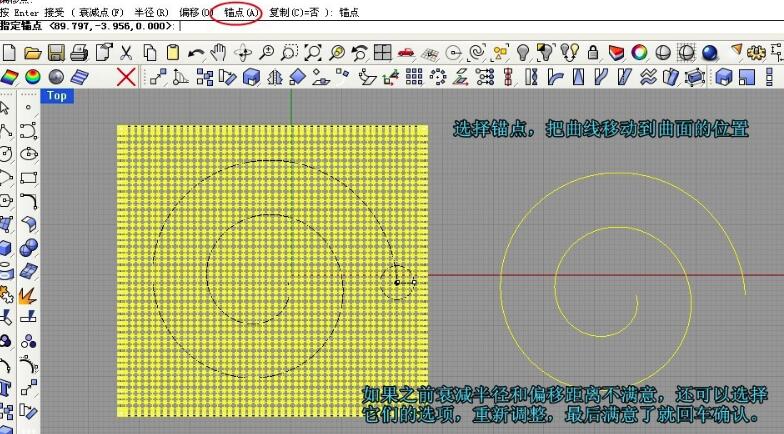Viewport: 784px width, 434px height.
Task: Click the Bend transform icon
Action: [x=555, y=77]
